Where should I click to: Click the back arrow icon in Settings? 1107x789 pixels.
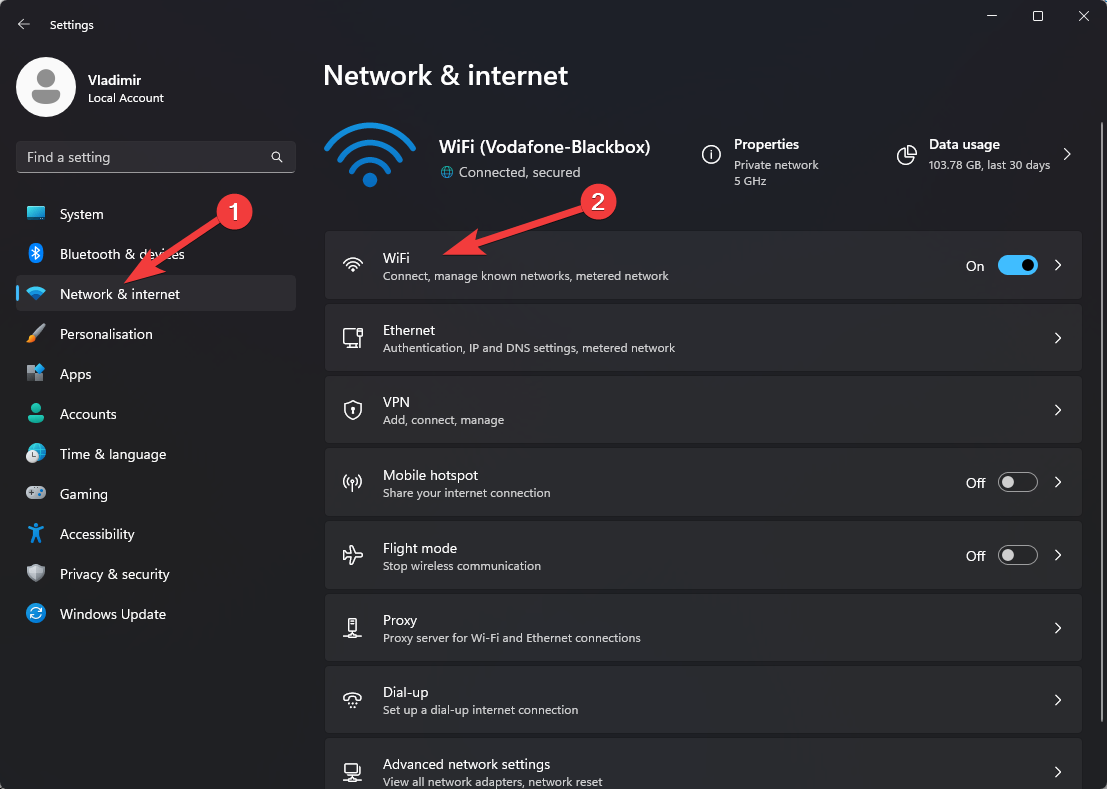(24, 24)
